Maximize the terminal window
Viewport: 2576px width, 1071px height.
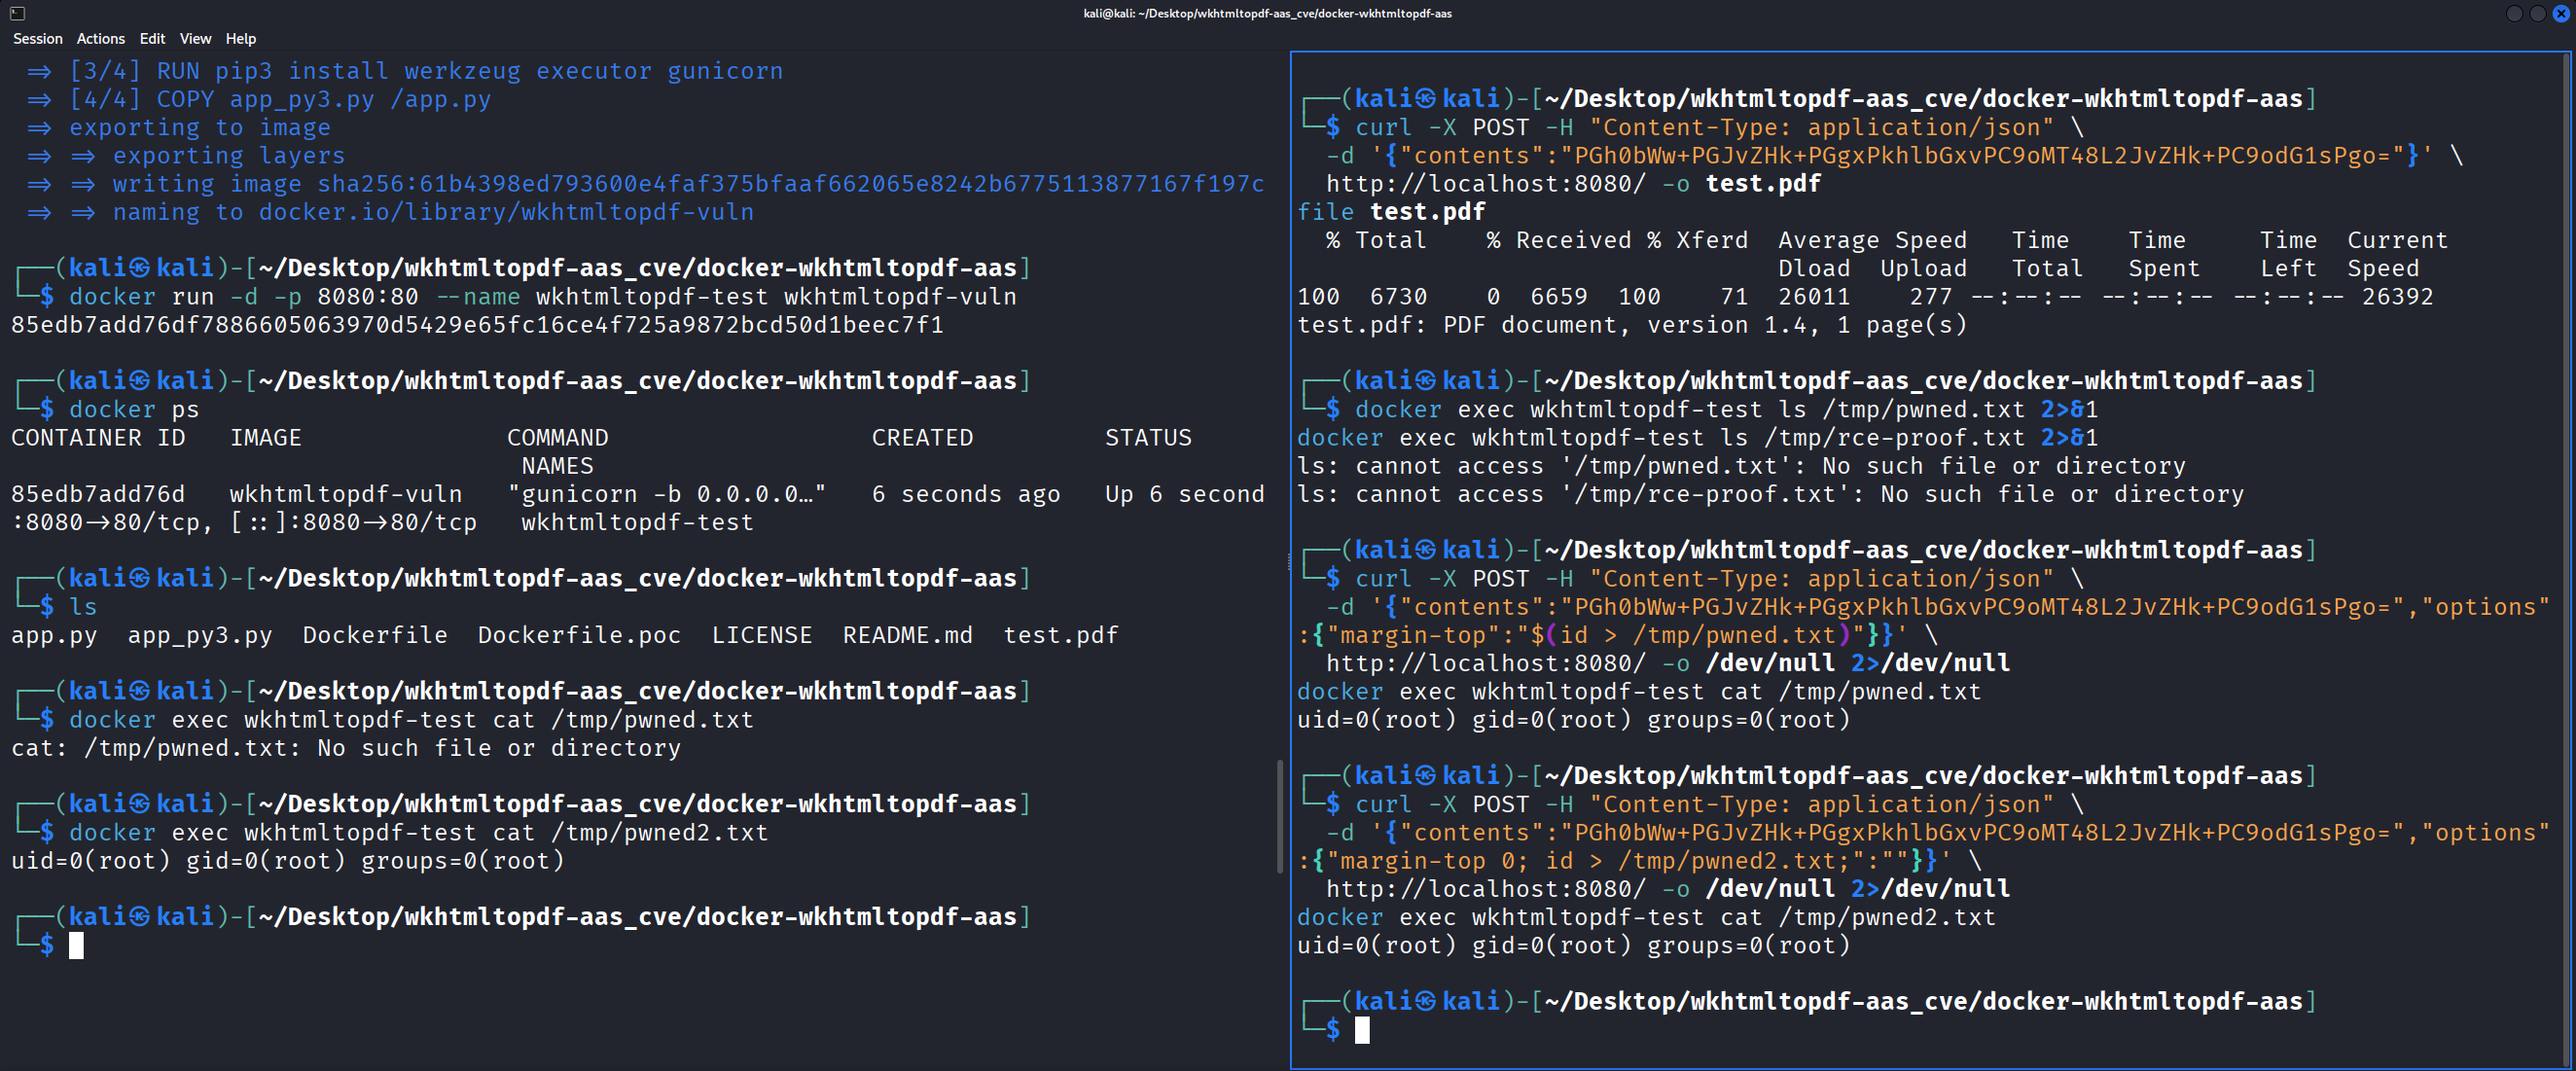click(2537, 13)
